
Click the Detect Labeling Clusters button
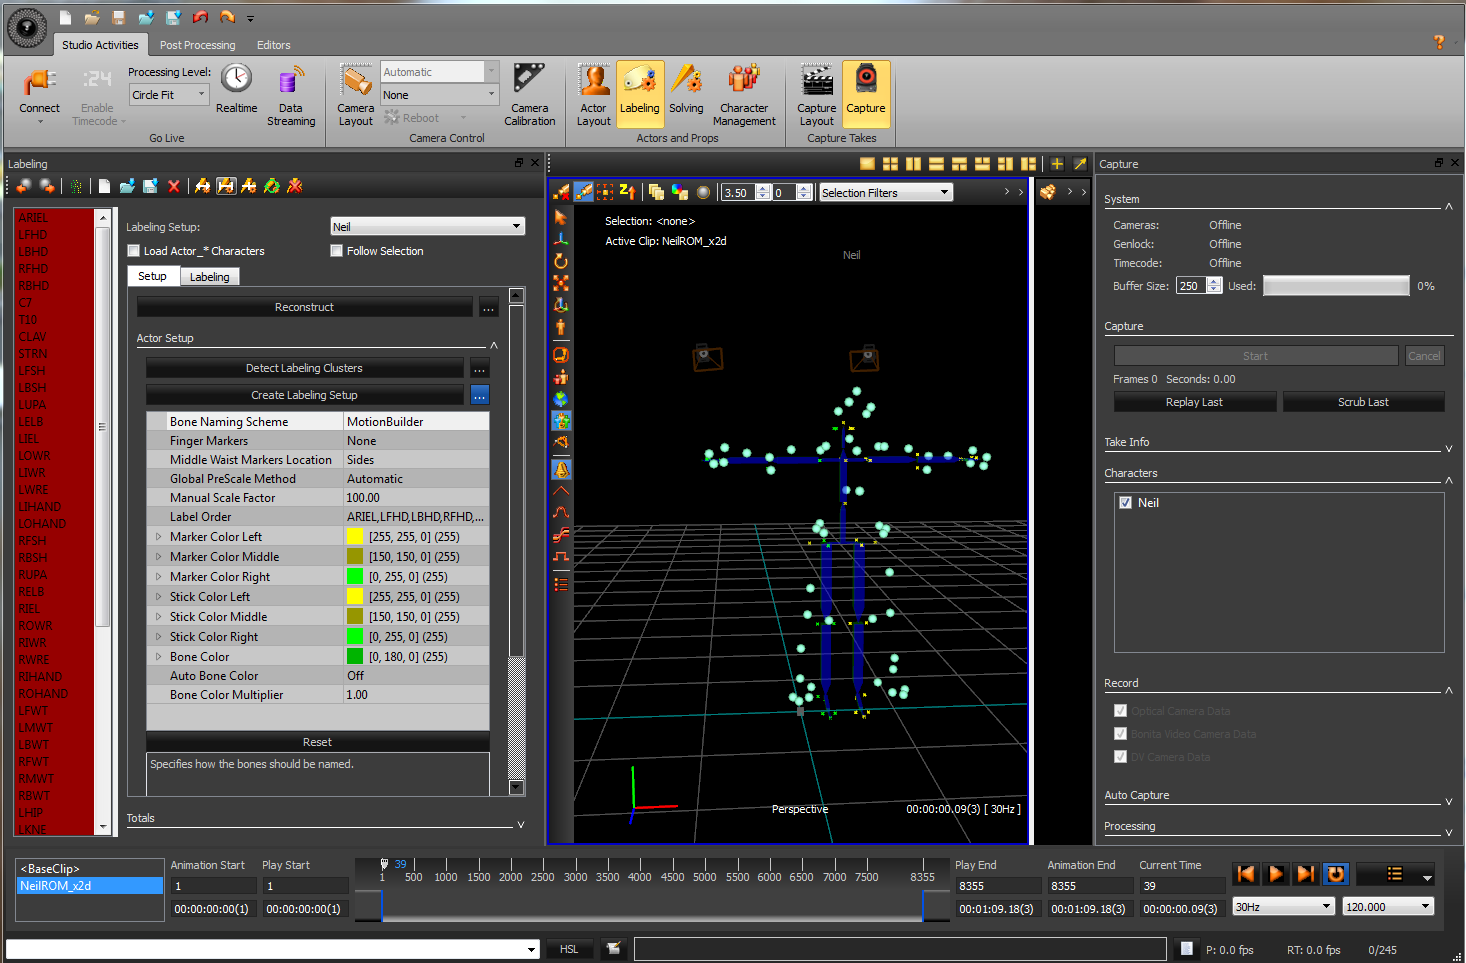click(304, 368)
